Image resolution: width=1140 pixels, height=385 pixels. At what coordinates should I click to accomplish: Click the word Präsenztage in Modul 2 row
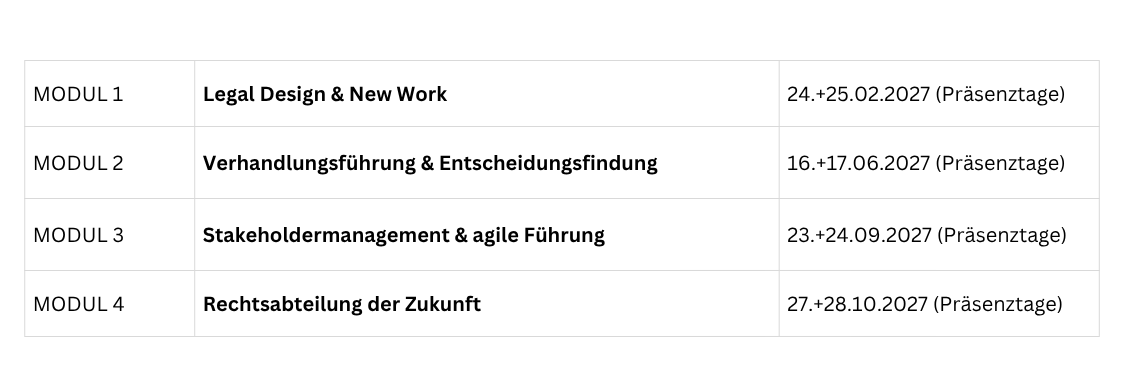click(1000, 163)
